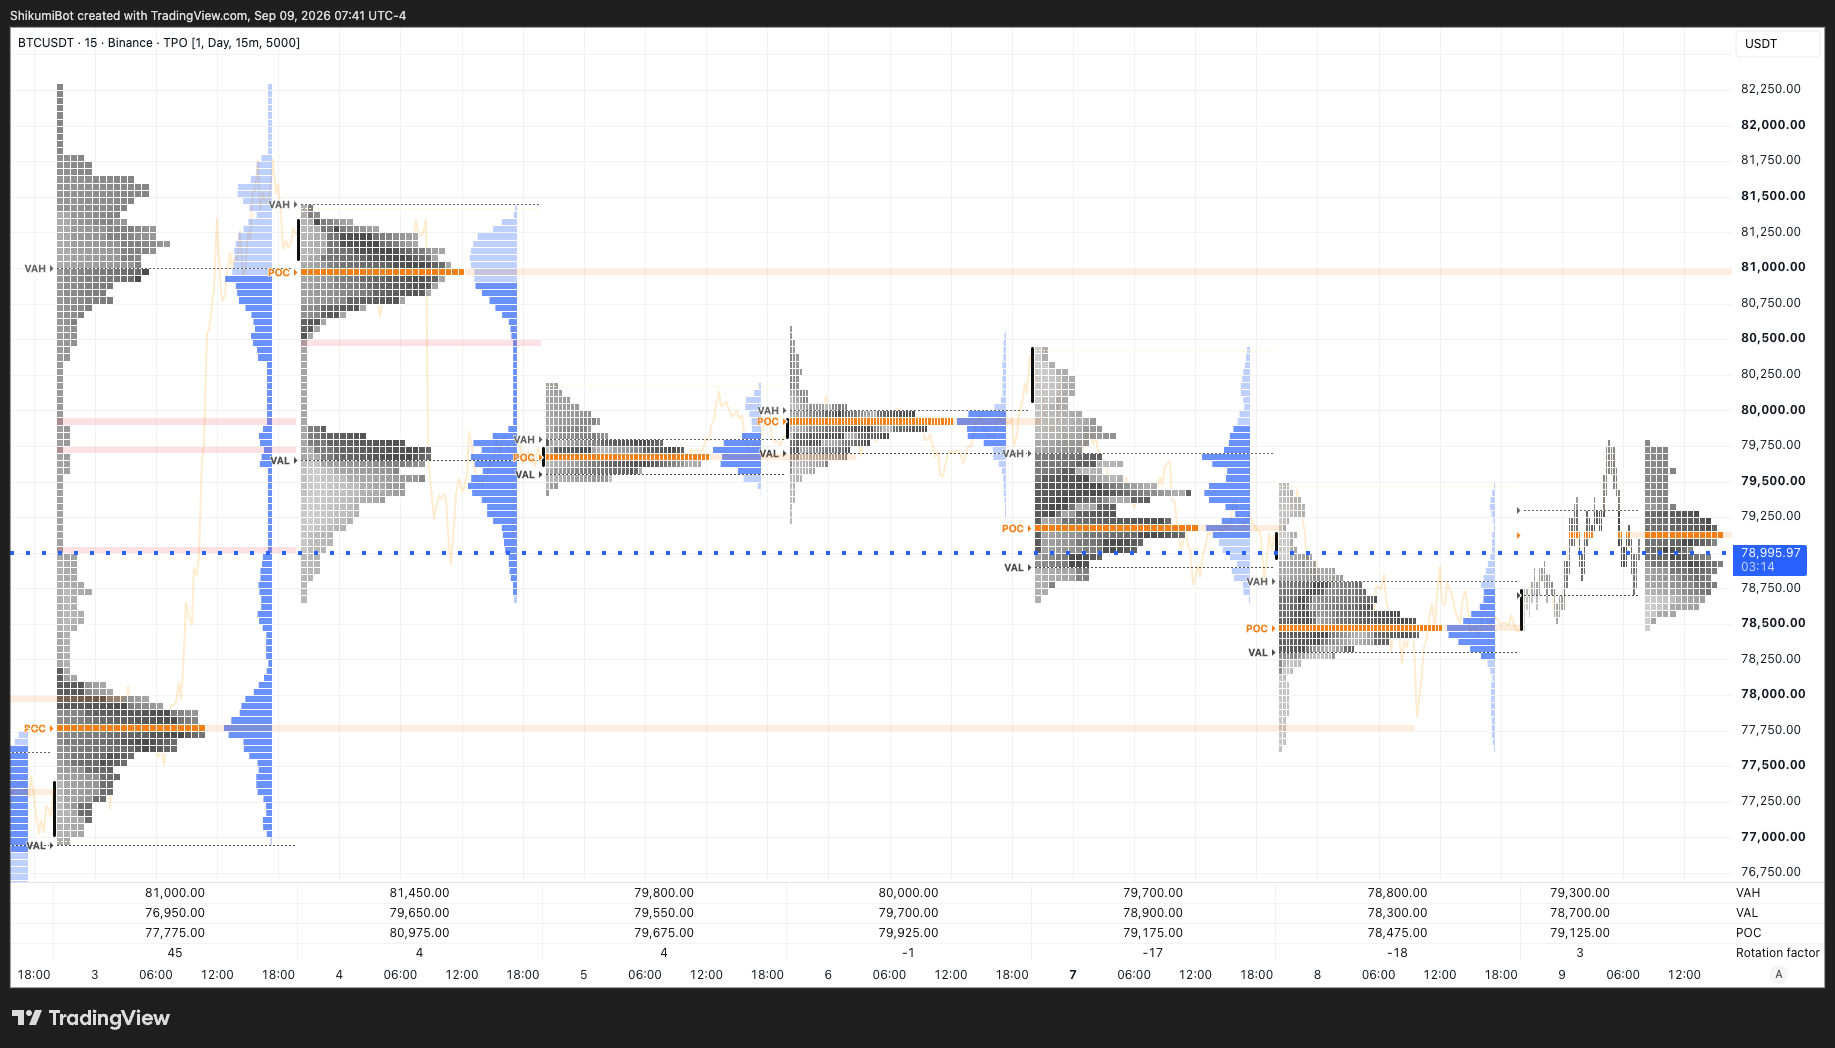The width and height of the screenshot is (1835, 1048).
Task: Click the 82,250.00 price axis label
Action: pyautogui.click(x=1771, y=89)
